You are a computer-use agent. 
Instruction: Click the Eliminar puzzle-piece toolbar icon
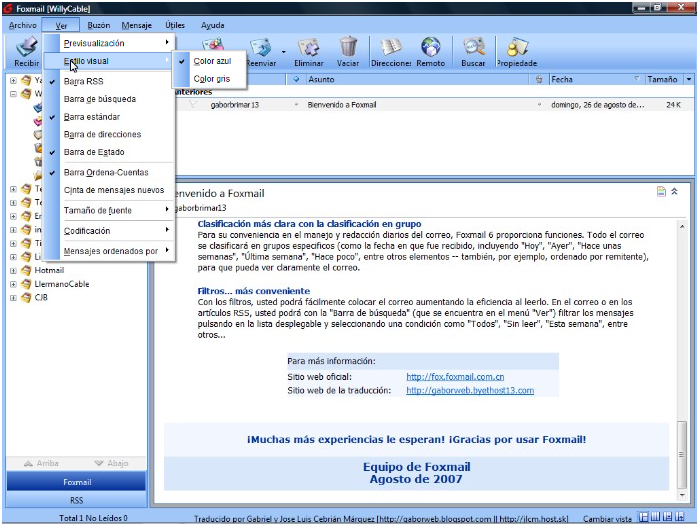(308, 47)
